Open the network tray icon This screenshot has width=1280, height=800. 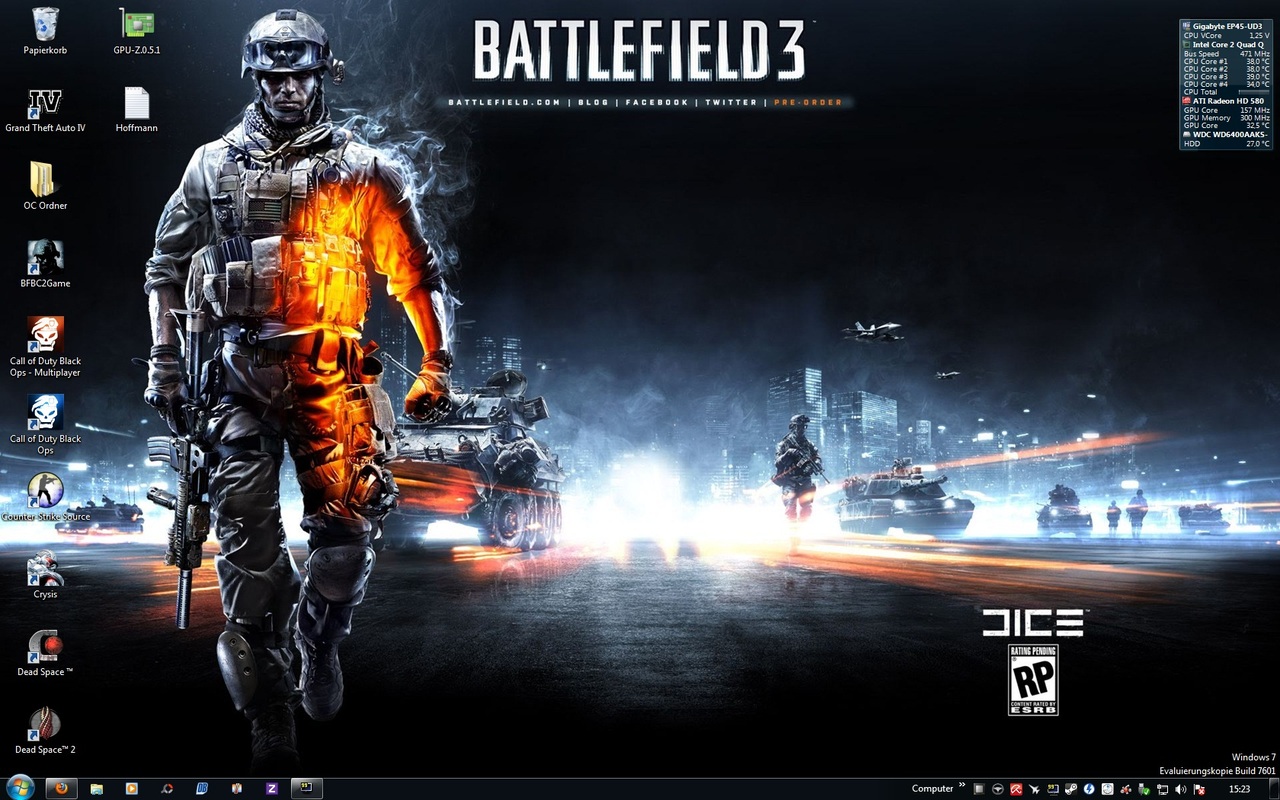click(1161, 789)
